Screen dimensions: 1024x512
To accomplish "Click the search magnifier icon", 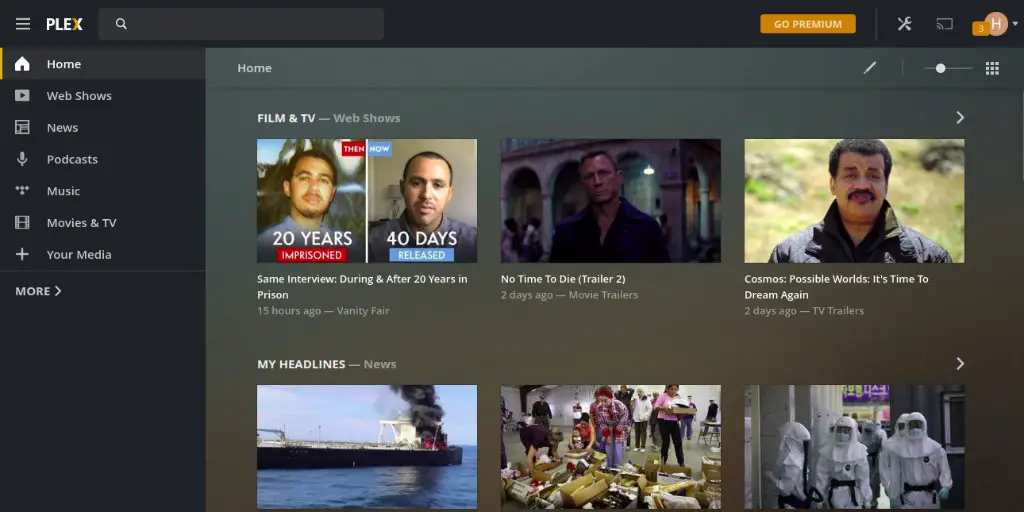I will coord(121,24).
